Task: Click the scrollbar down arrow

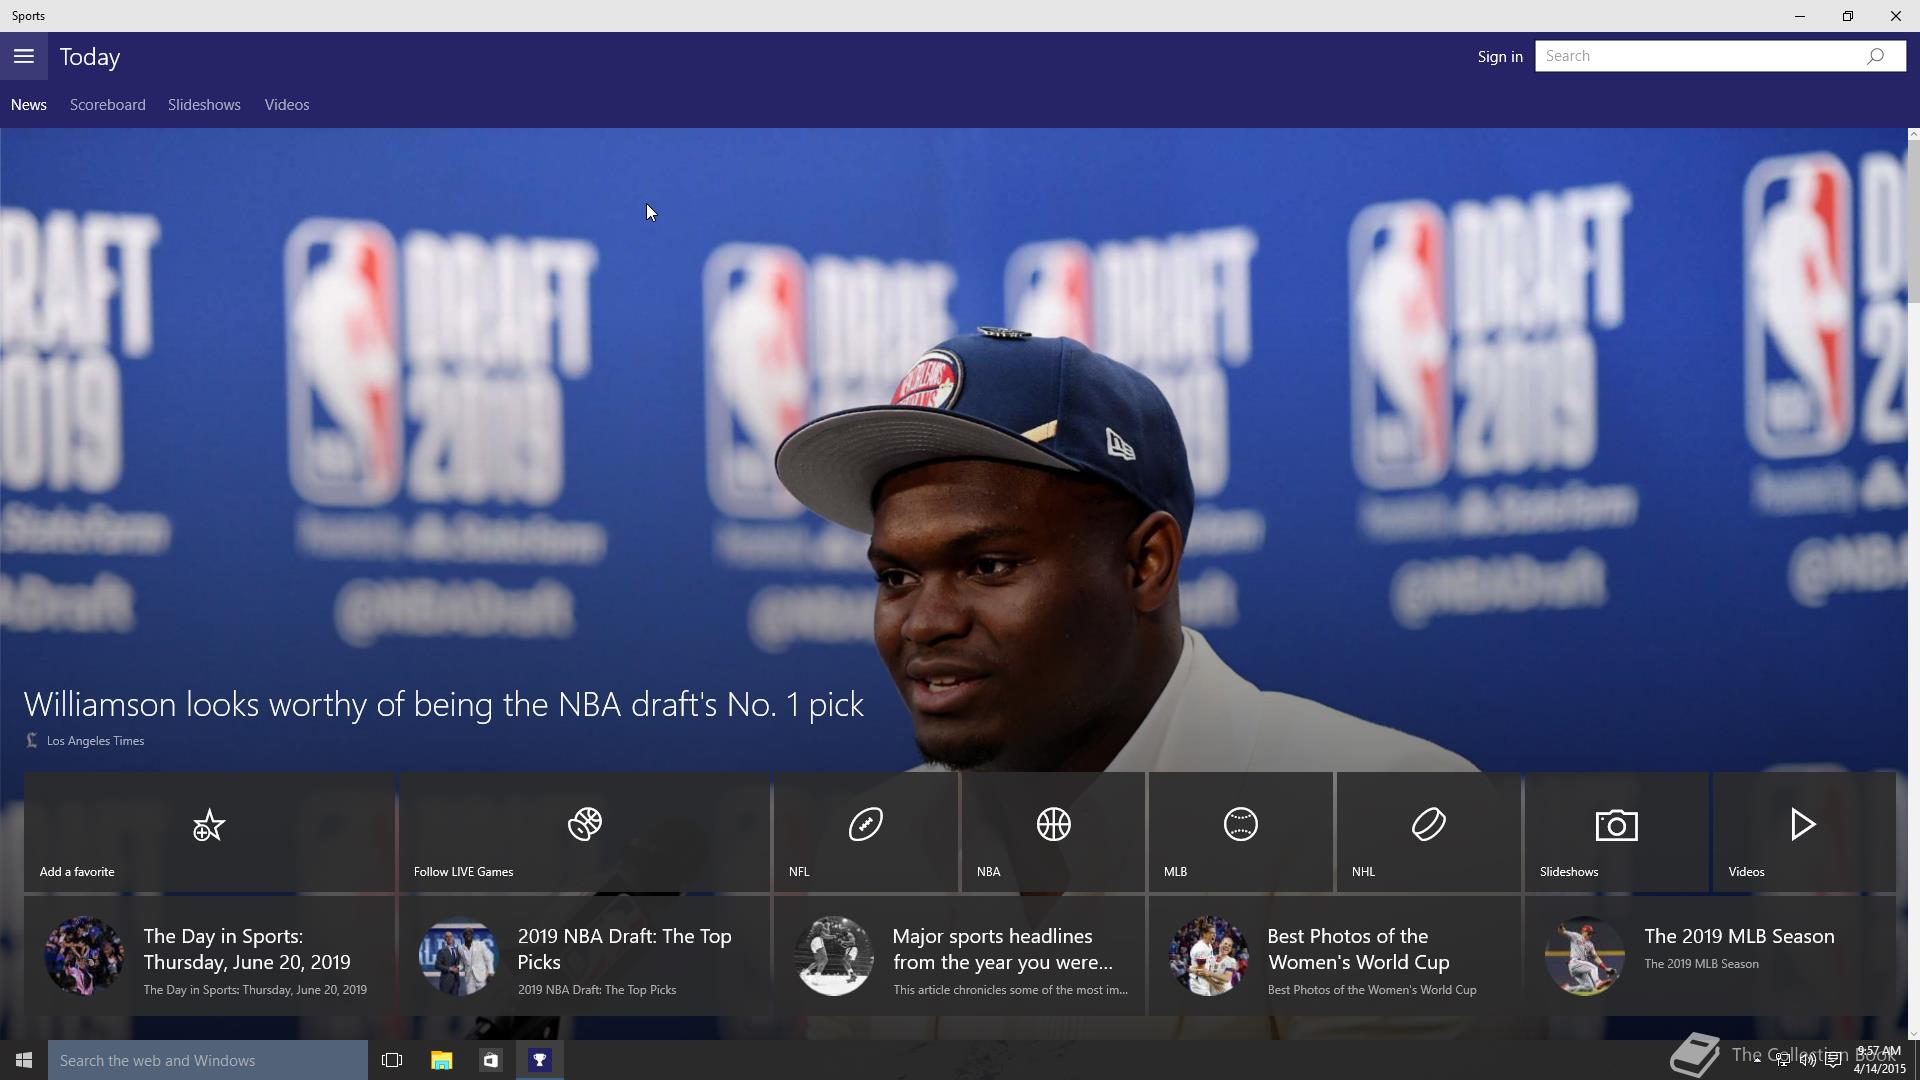Action: coord(1914,1034)
